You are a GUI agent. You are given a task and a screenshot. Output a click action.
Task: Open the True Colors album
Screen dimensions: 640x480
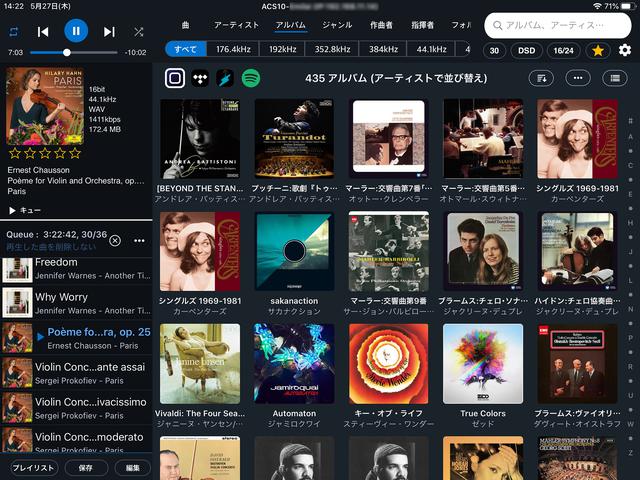click(483, 364)
